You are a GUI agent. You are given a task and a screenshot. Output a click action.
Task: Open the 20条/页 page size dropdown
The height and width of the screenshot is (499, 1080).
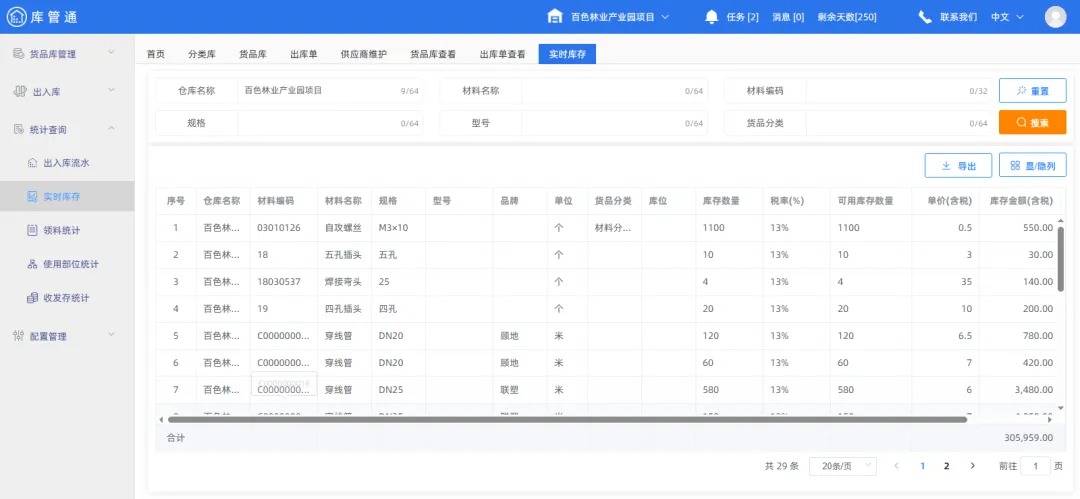pyautogui.click(x=842, y=466)
